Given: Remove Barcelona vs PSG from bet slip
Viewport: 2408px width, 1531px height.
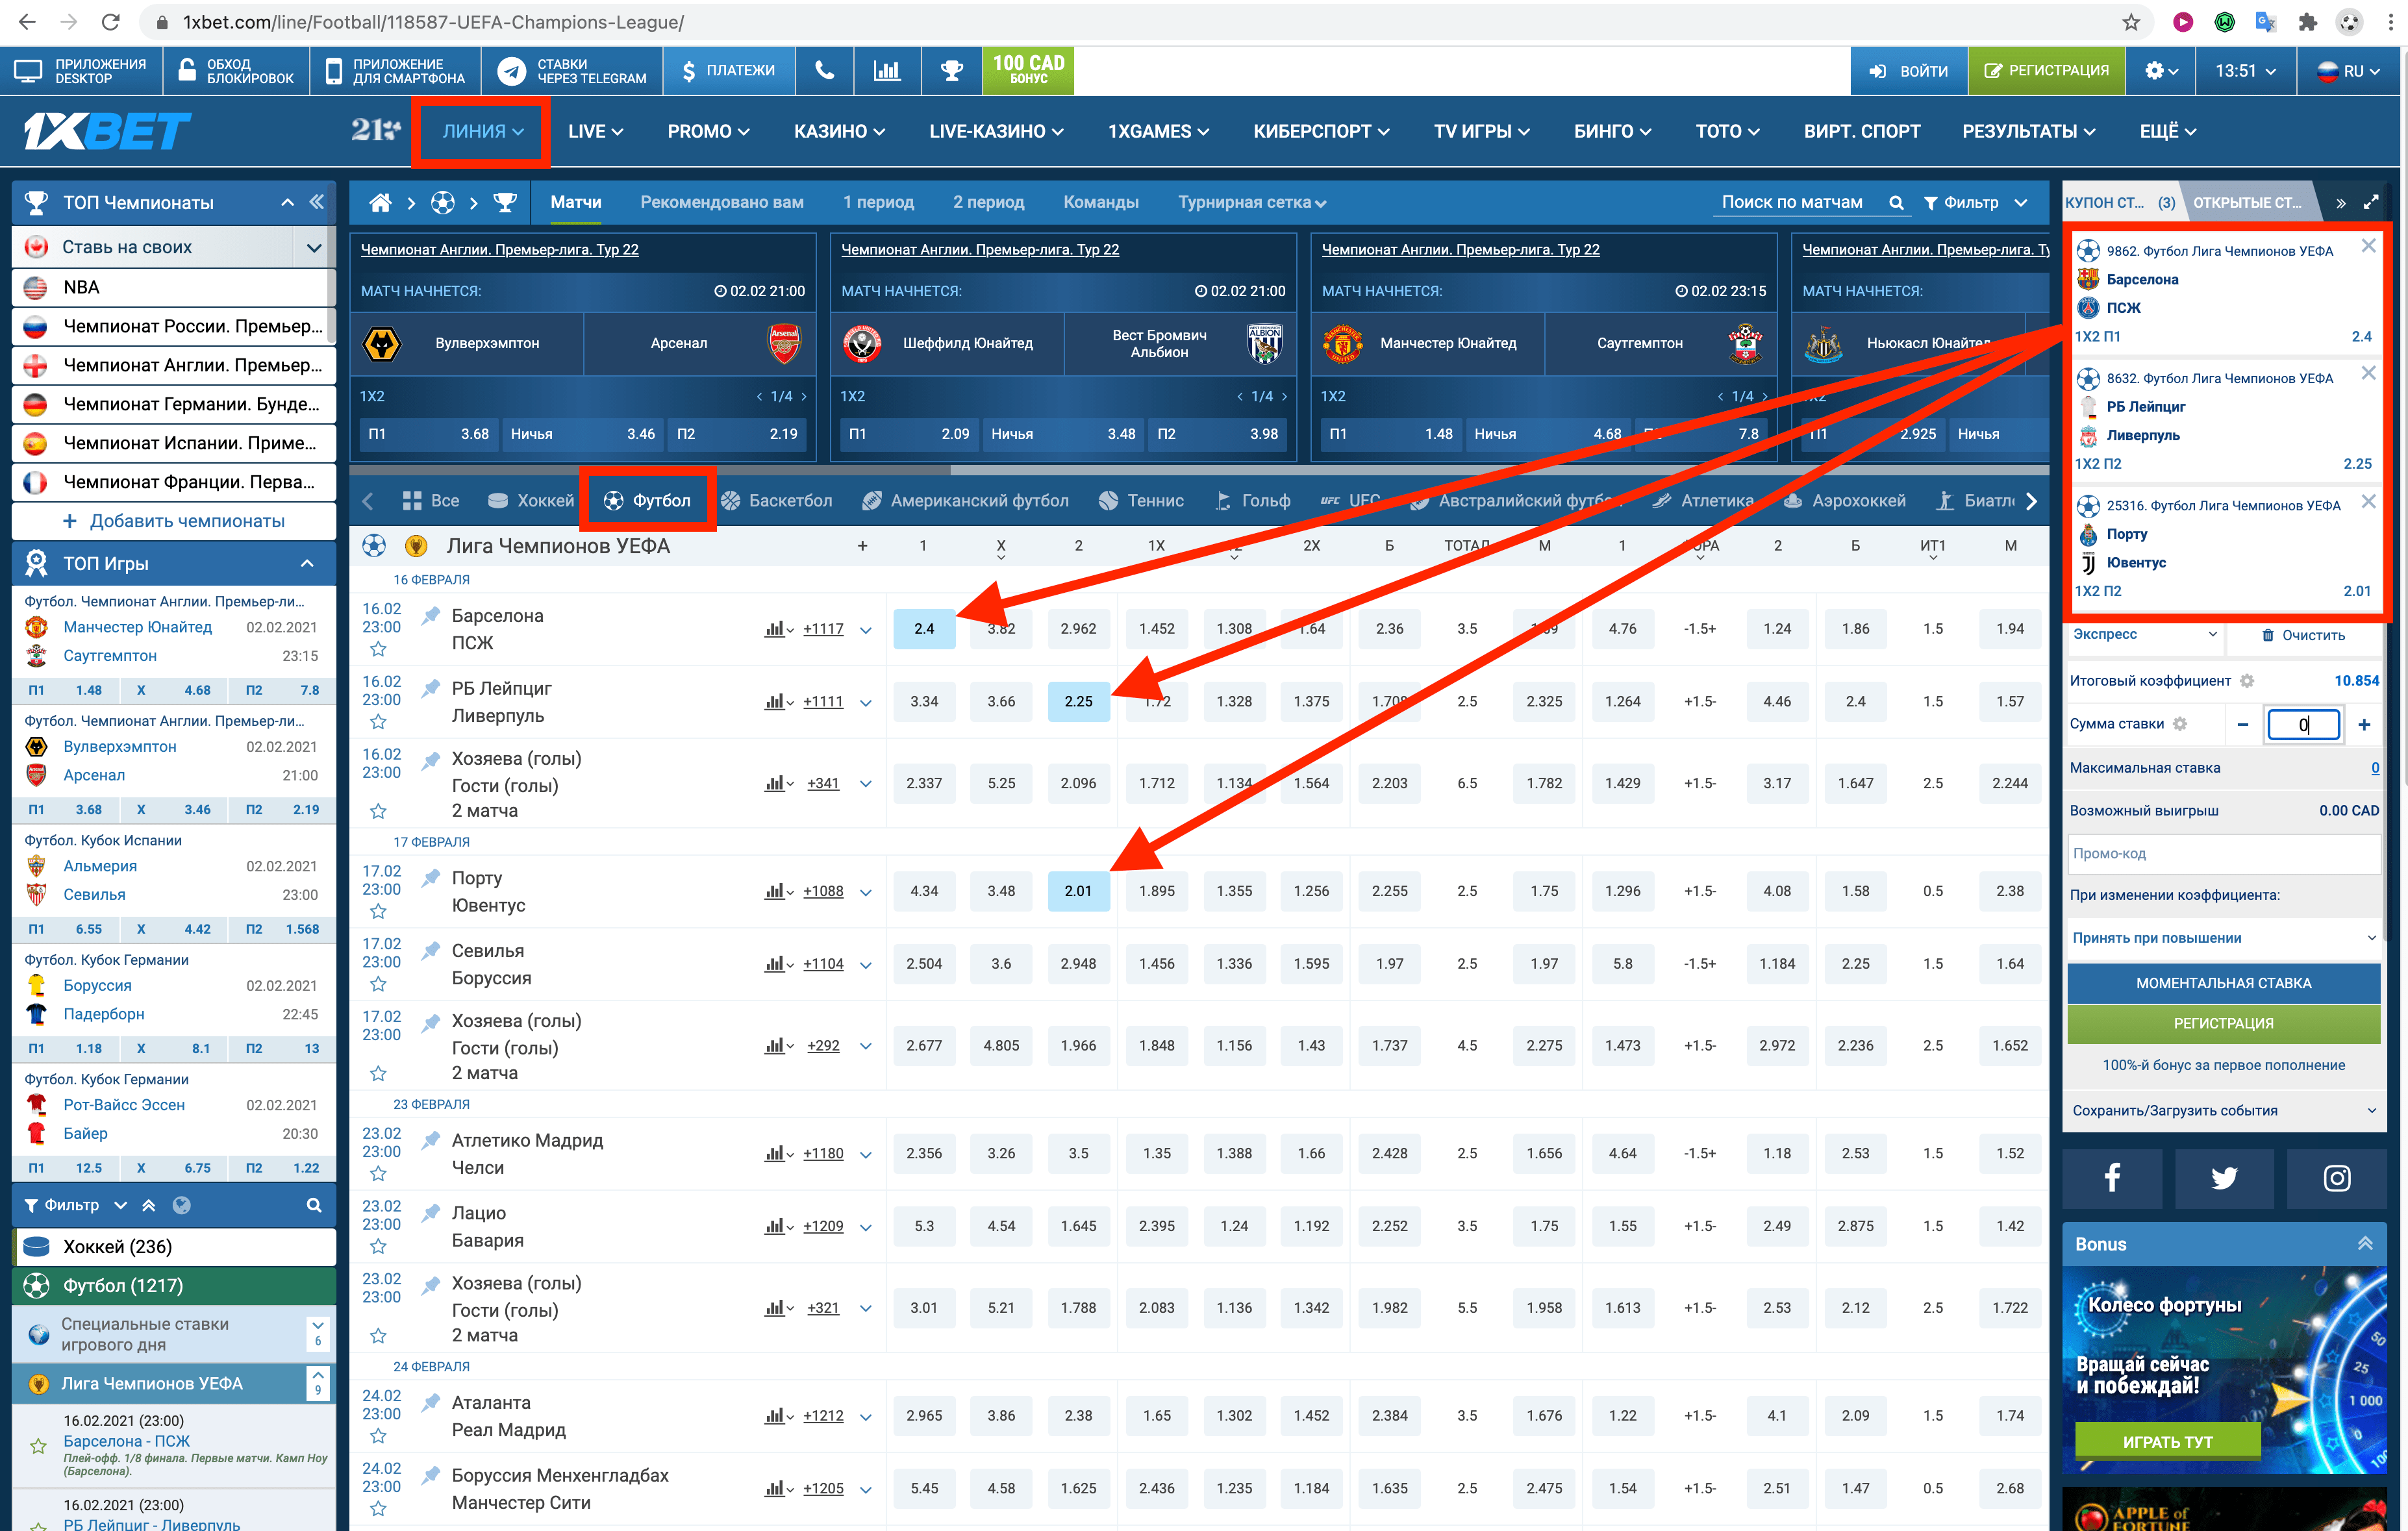Looking at the screenshot, I should 2368,246.
